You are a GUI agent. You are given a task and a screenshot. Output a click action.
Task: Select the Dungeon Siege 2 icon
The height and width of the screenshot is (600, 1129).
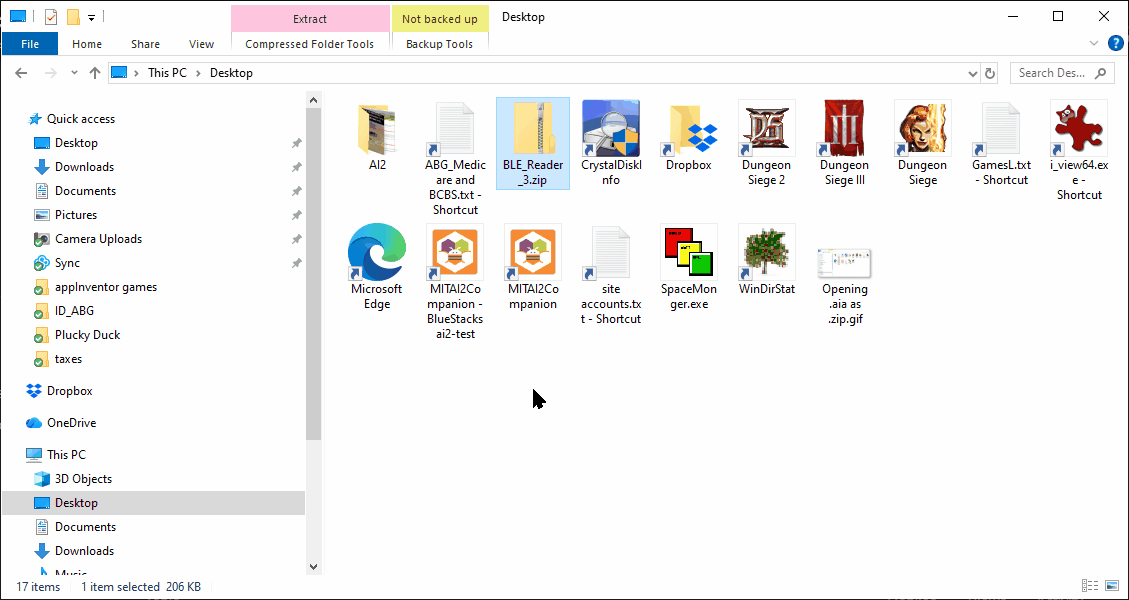[x=767, y=128]
